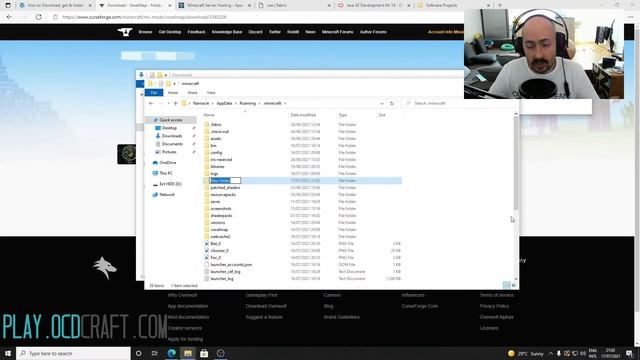Viewport: 640px width, 360px height.
Task: Open Pictures in the navigation pane
Action: click(x=169, y=152)
